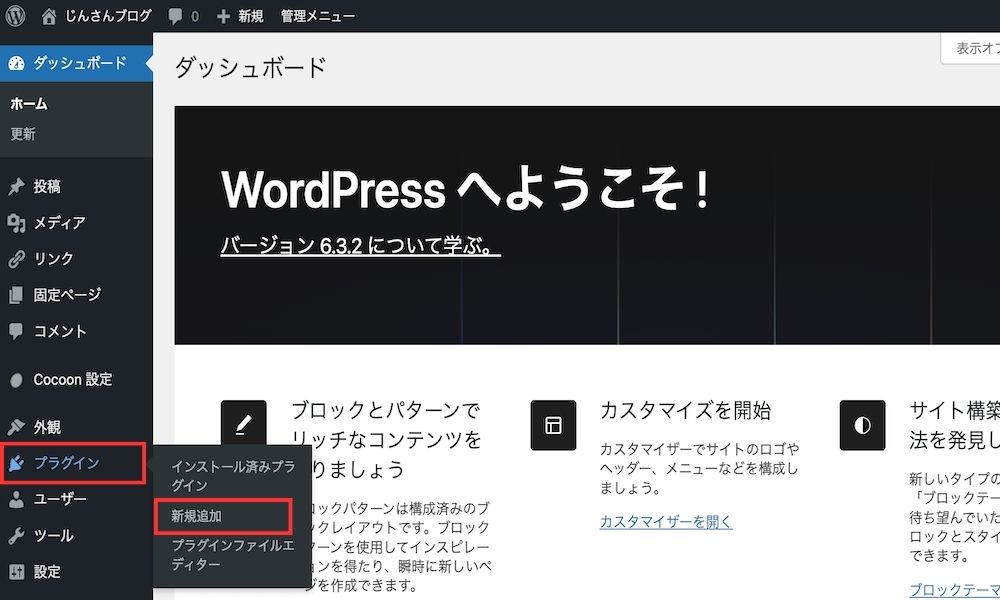1000x600 pixels.
Task: Click the pages icon beside 固定ページ
Action: tap(16, 295)
